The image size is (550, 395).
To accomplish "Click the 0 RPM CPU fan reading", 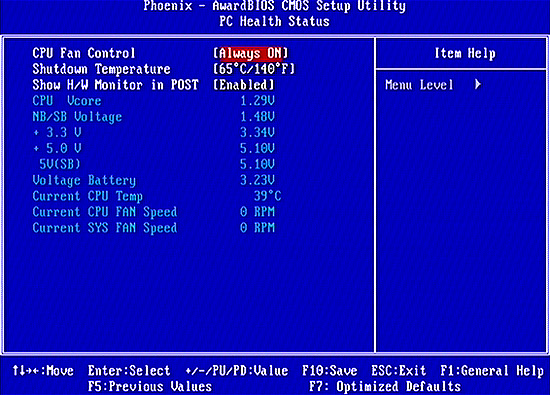I will 257,212.
